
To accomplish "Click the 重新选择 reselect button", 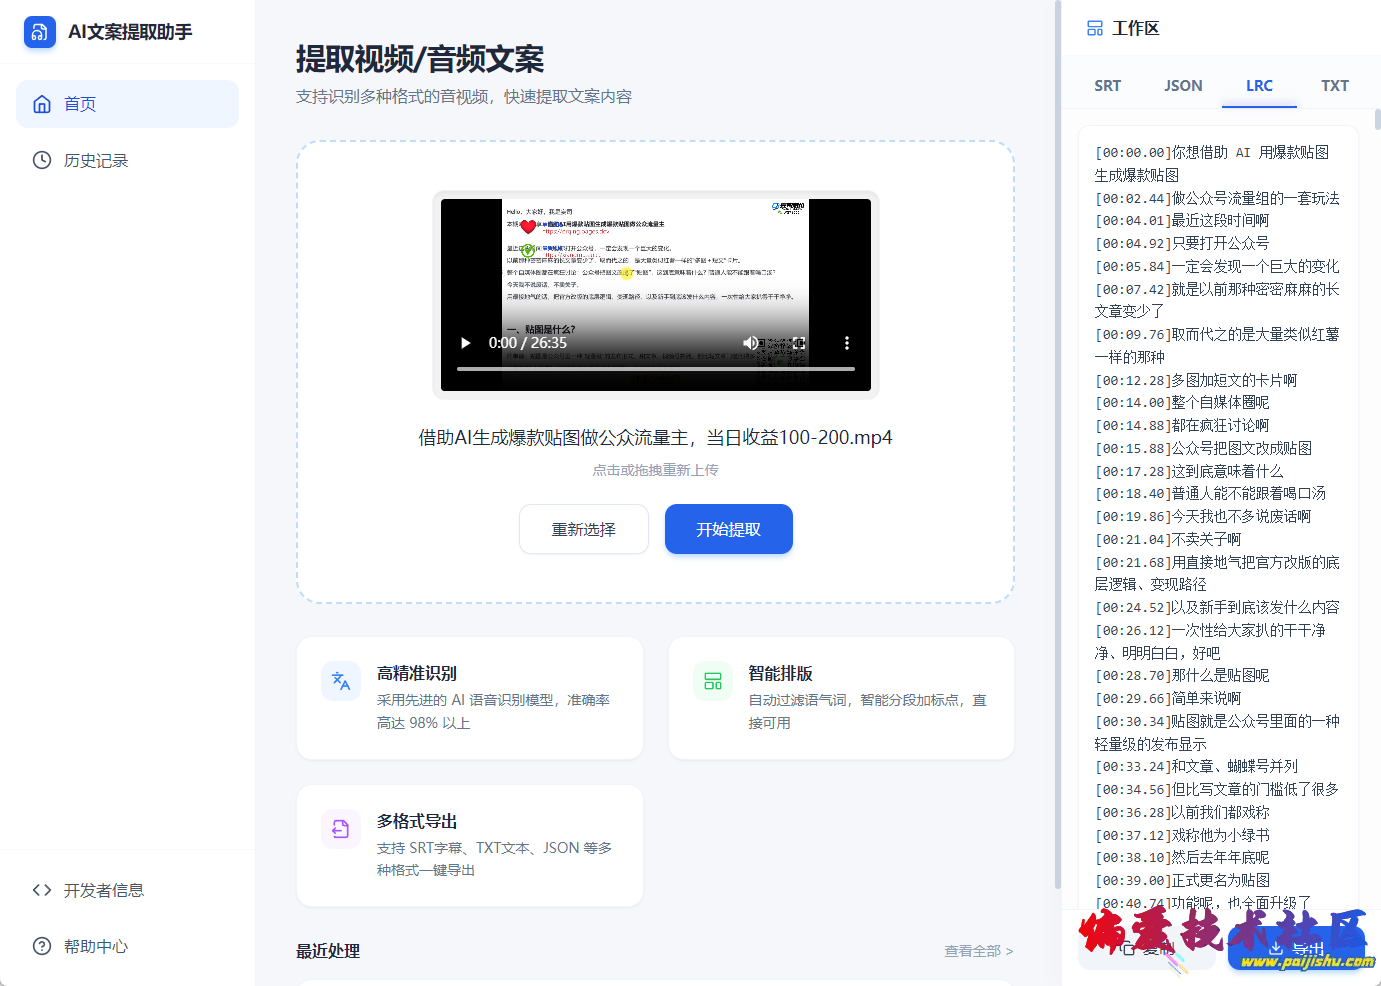I will 584,529.
